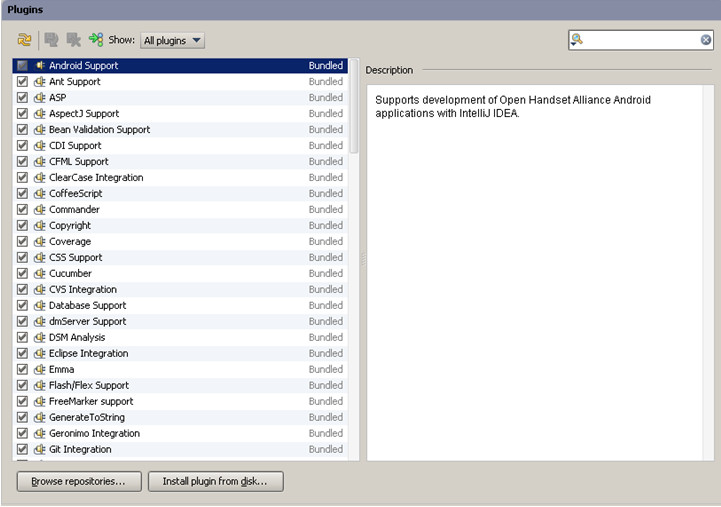Uncheck the AspectJ Support plugin

(22, 114)
